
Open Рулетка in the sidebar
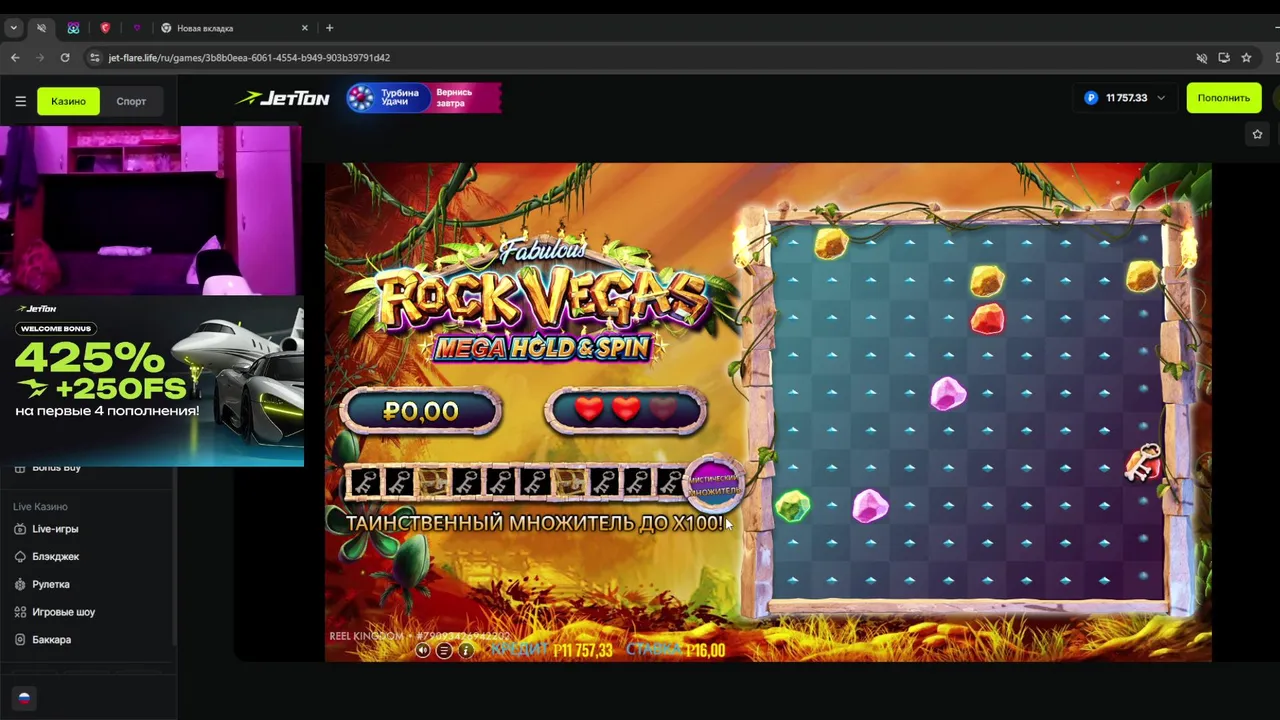(50, 584)
